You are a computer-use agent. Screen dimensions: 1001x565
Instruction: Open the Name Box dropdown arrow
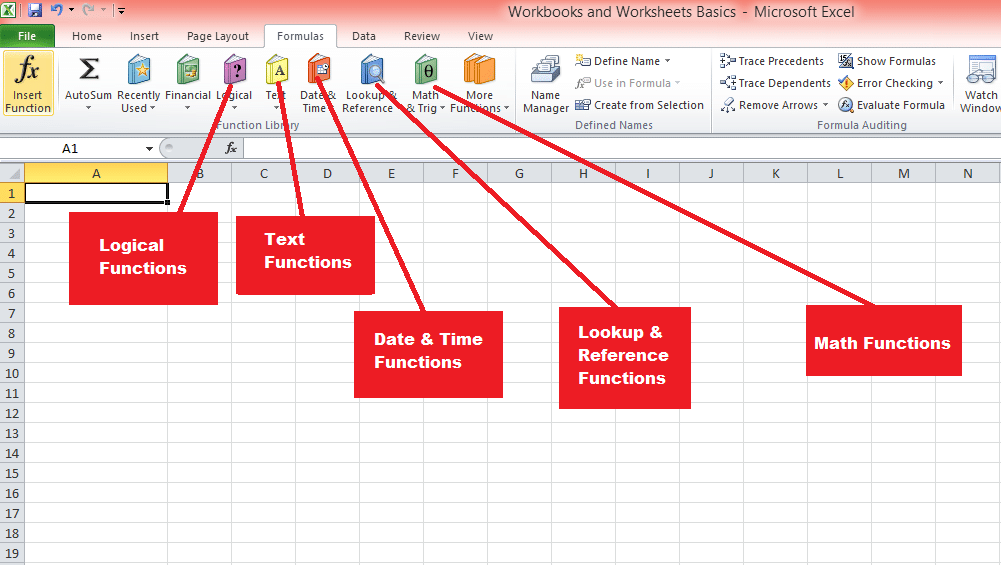click(x=149, y=149)
